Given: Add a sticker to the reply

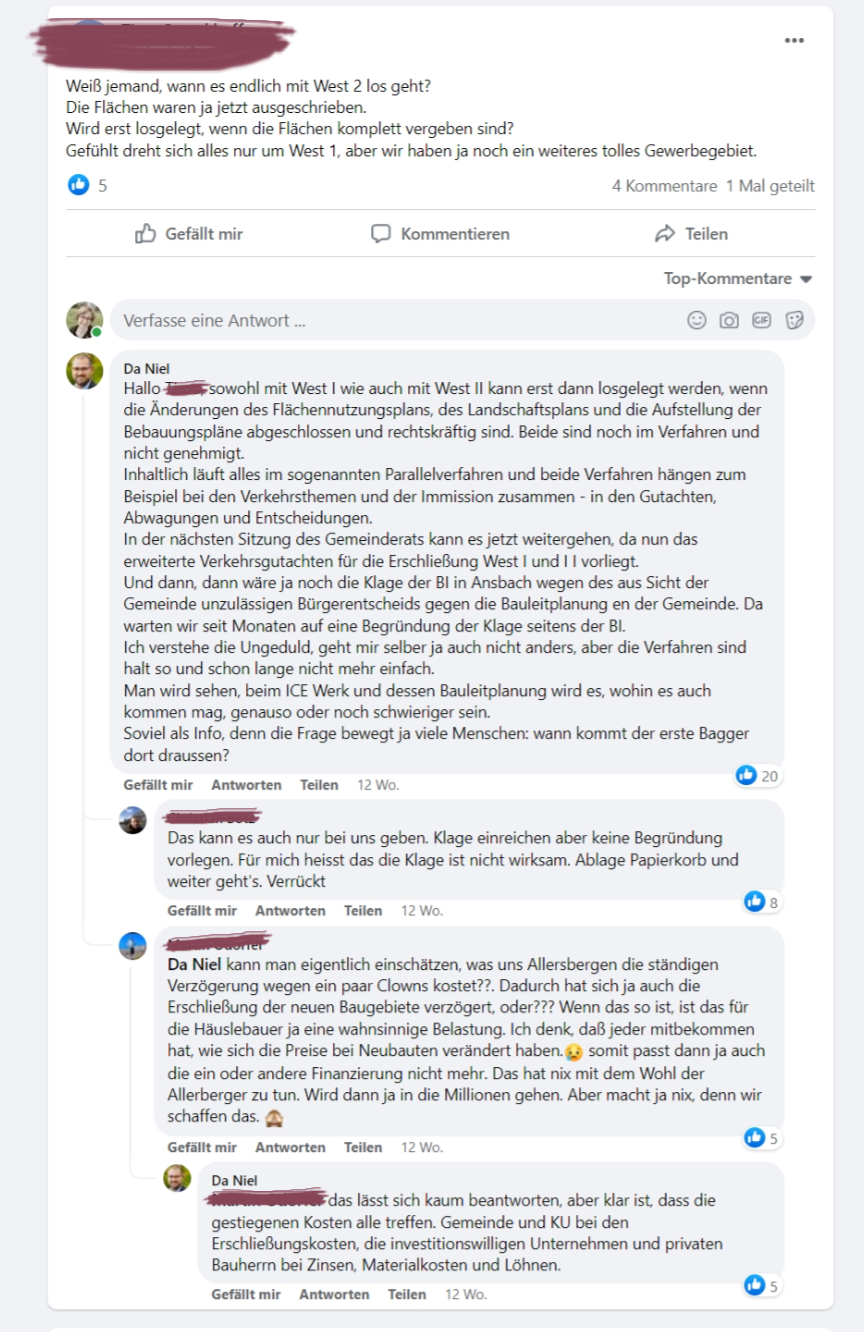Looking at the screenshot, I should (795, 320).
